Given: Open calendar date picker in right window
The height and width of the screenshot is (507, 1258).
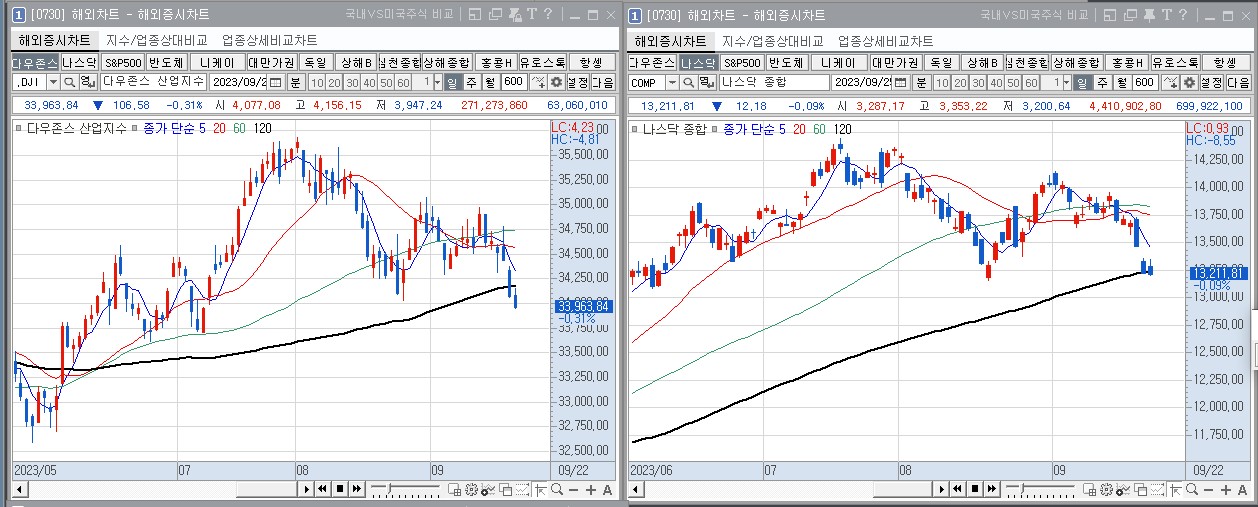Looking at the screenshot, I should (902, 82).
